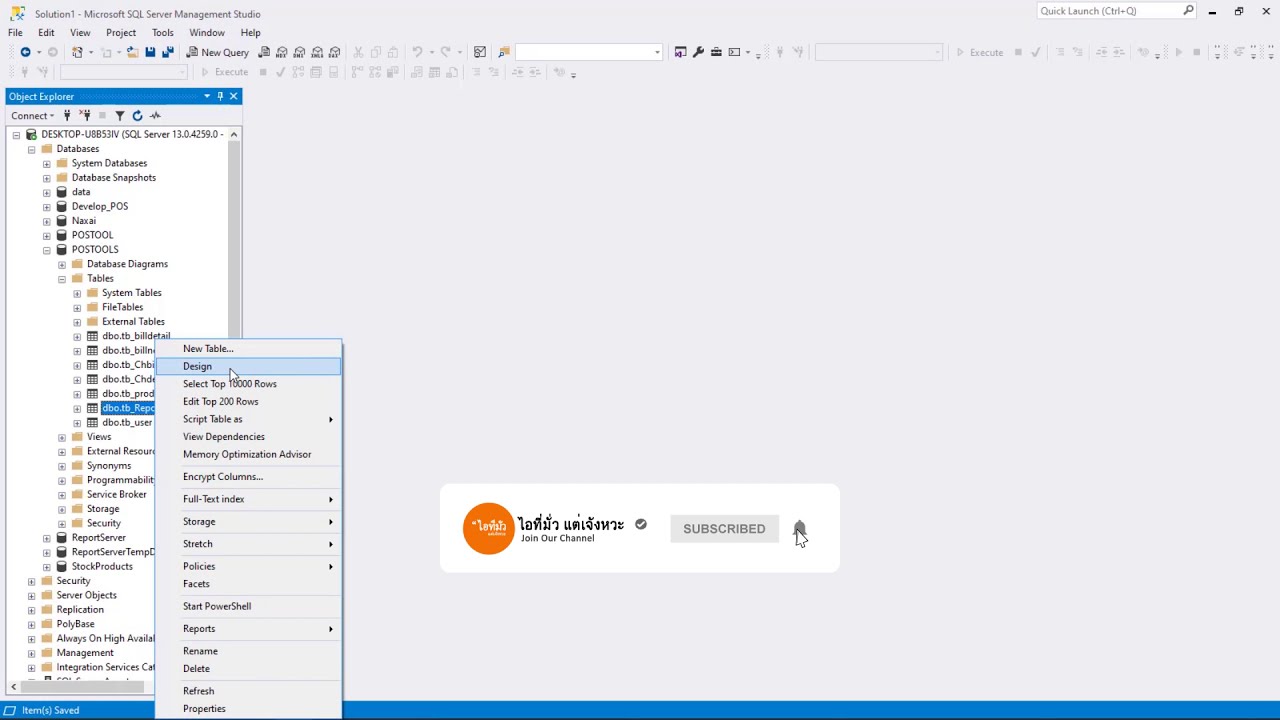1280x720 pixels.
Task: Click the Save All disks icon
Action: click(167, 52)
